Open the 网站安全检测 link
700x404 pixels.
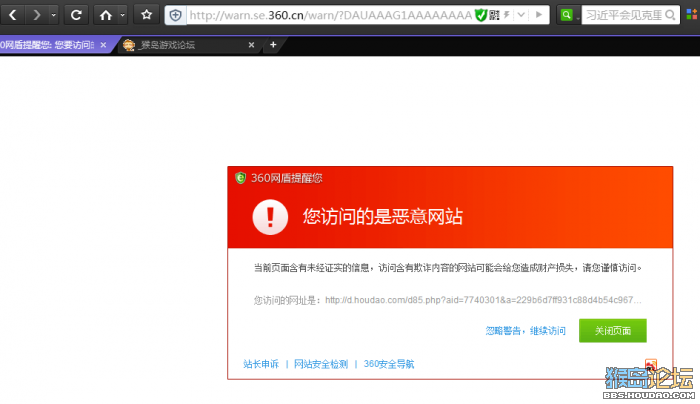321,364
